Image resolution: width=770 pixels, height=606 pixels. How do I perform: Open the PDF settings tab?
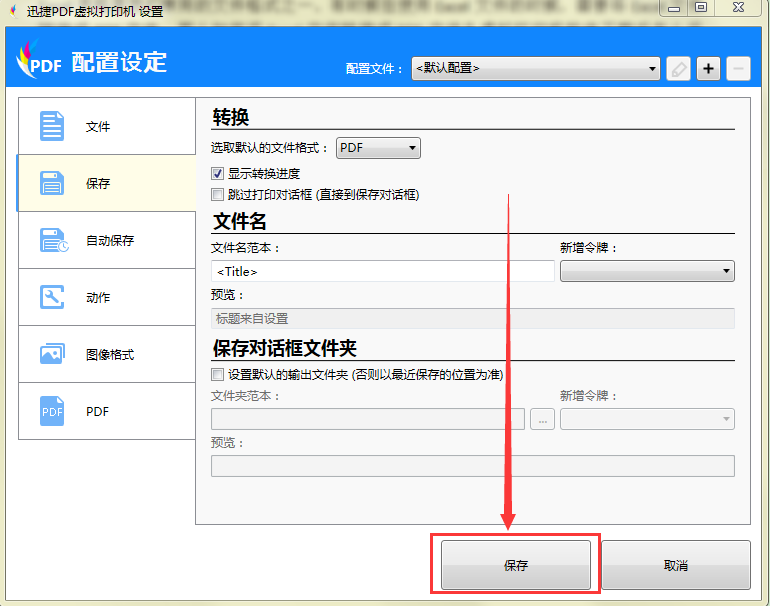pos(107,411)
